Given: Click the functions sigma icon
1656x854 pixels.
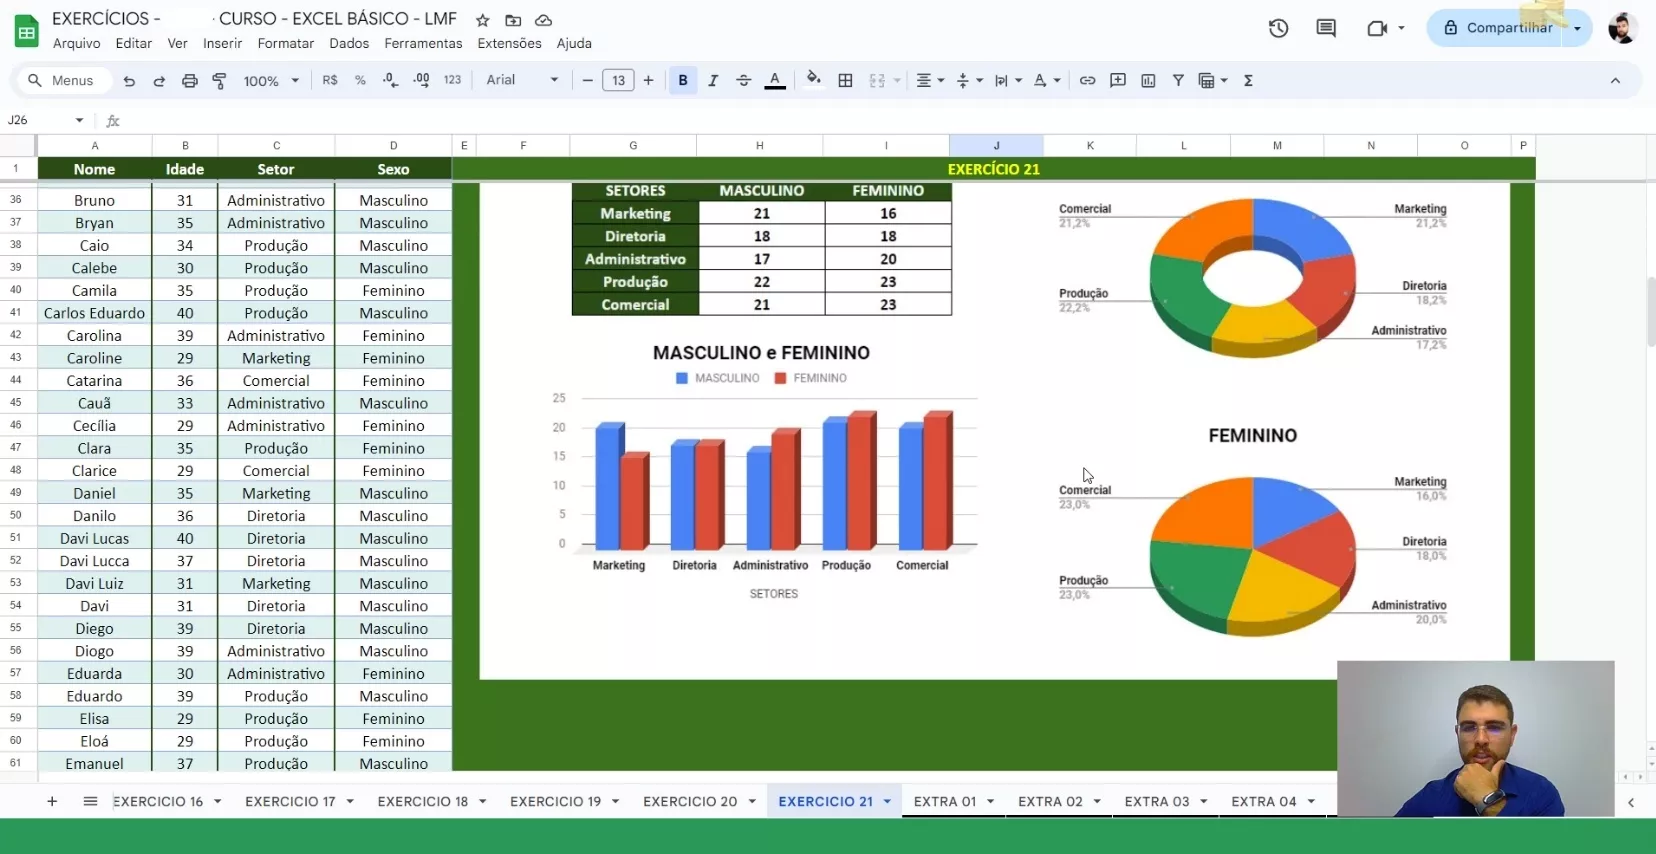Looking at the screenshot, I should pyautogui.click(x=1248, y=81).
